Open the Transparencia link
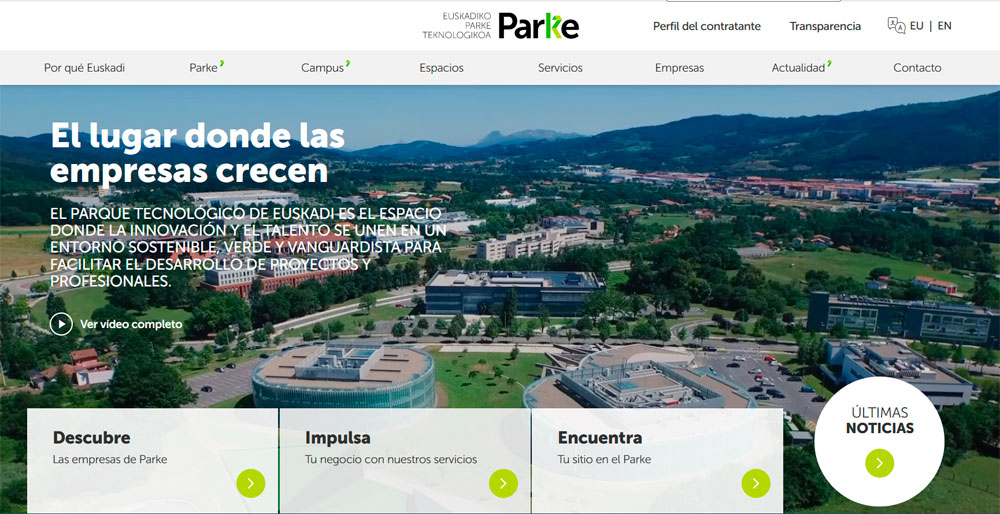This screenshot has height=514, width=1000. click(x=825, y=26)
